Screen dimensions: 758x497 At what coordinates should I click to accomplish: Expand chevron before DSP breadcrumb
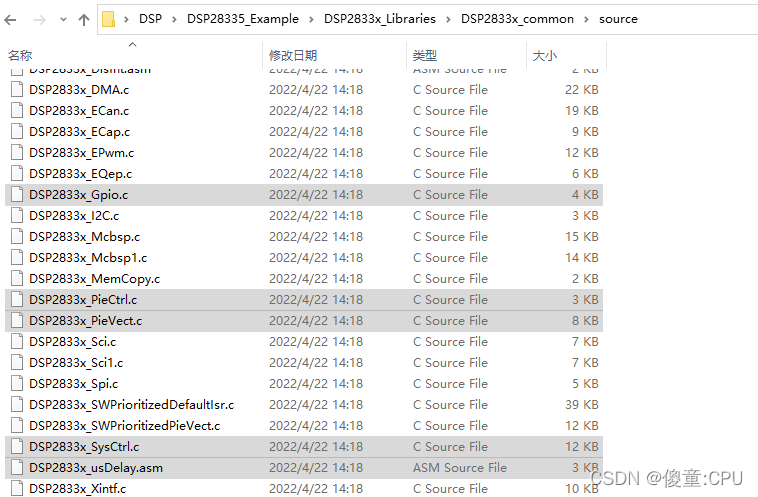126,19
